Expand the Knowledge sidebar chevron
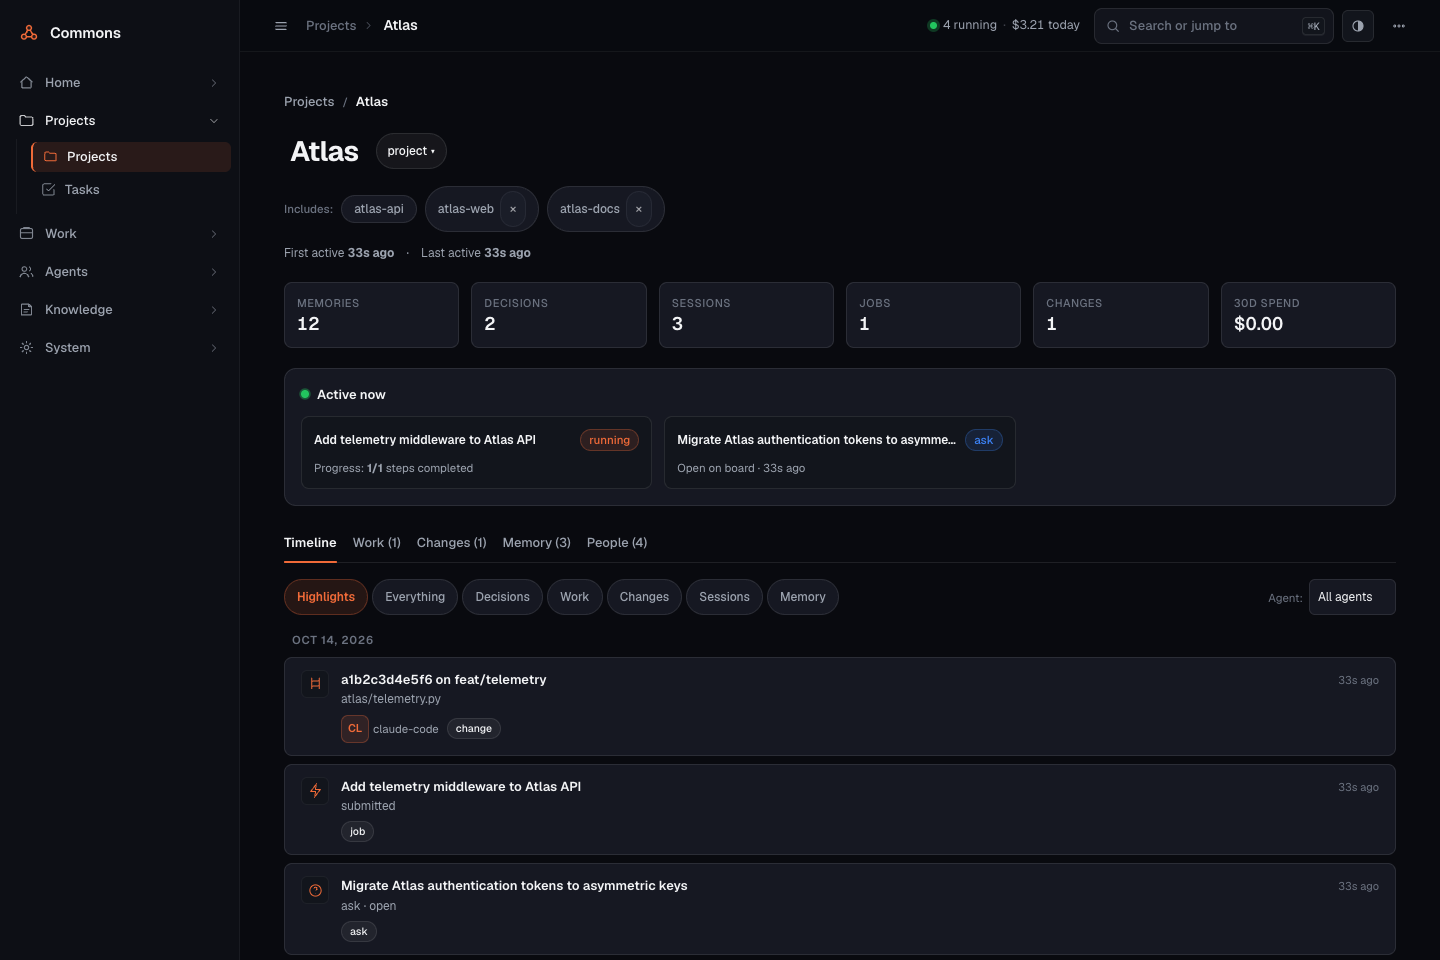This screenshot has width=1440, height=960. [214, 310]
